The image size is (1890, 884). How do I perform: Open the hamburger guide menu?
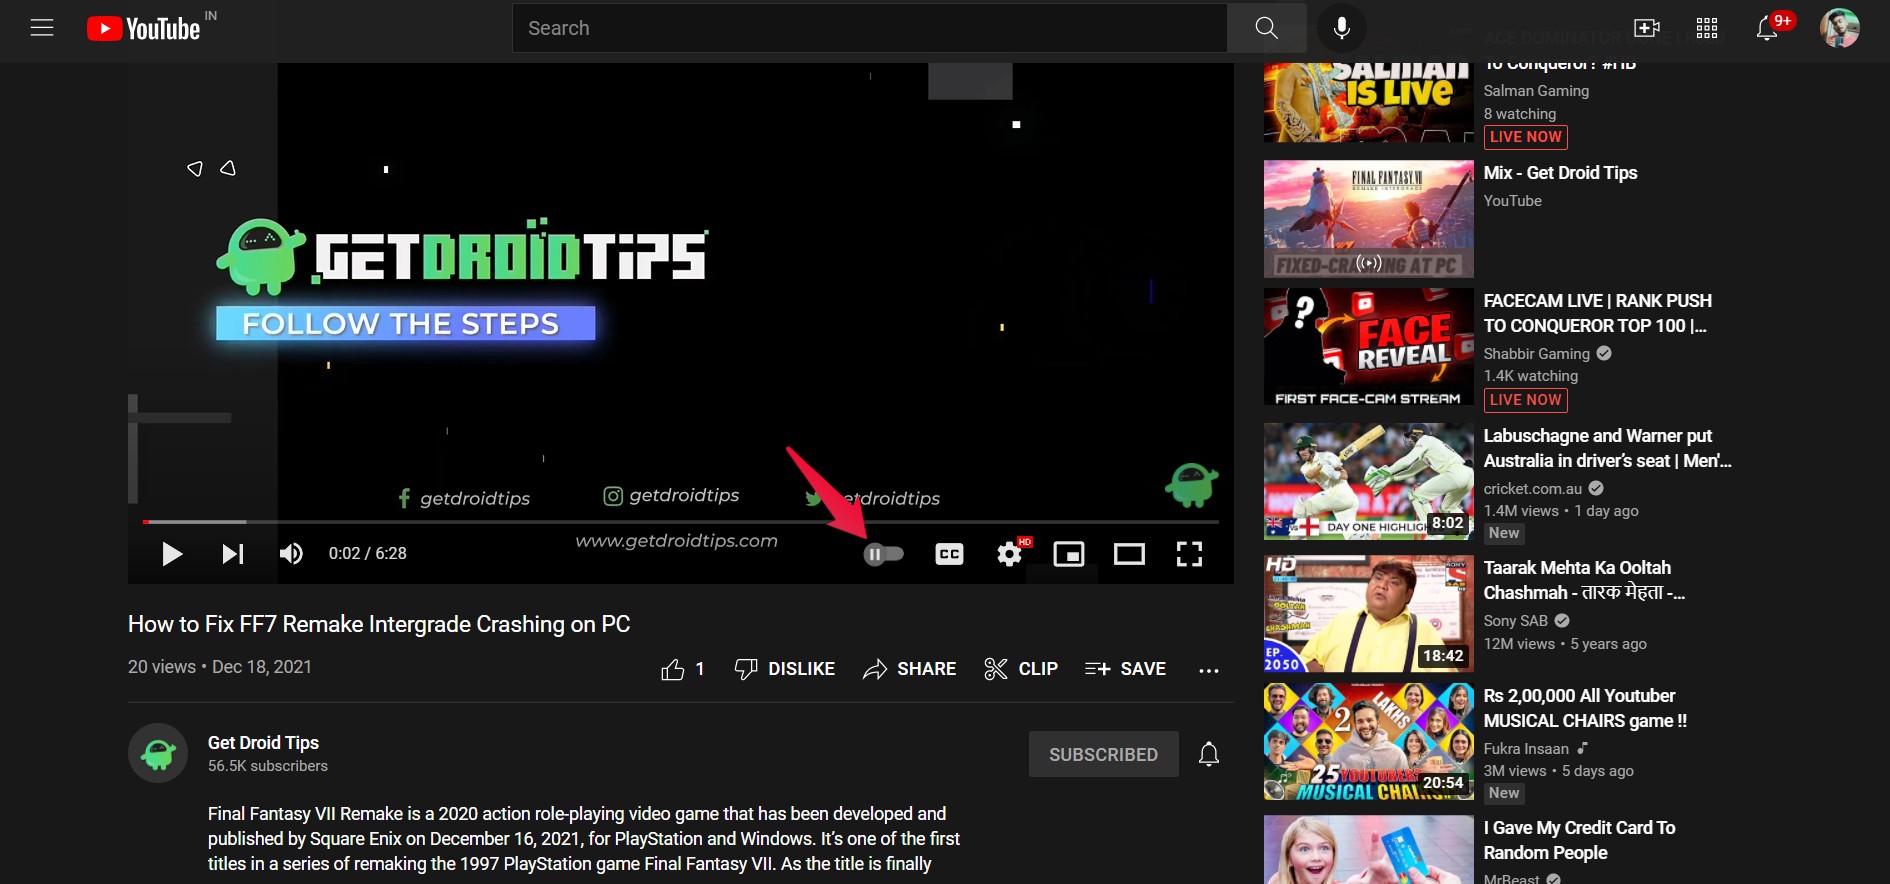(42, 28)
